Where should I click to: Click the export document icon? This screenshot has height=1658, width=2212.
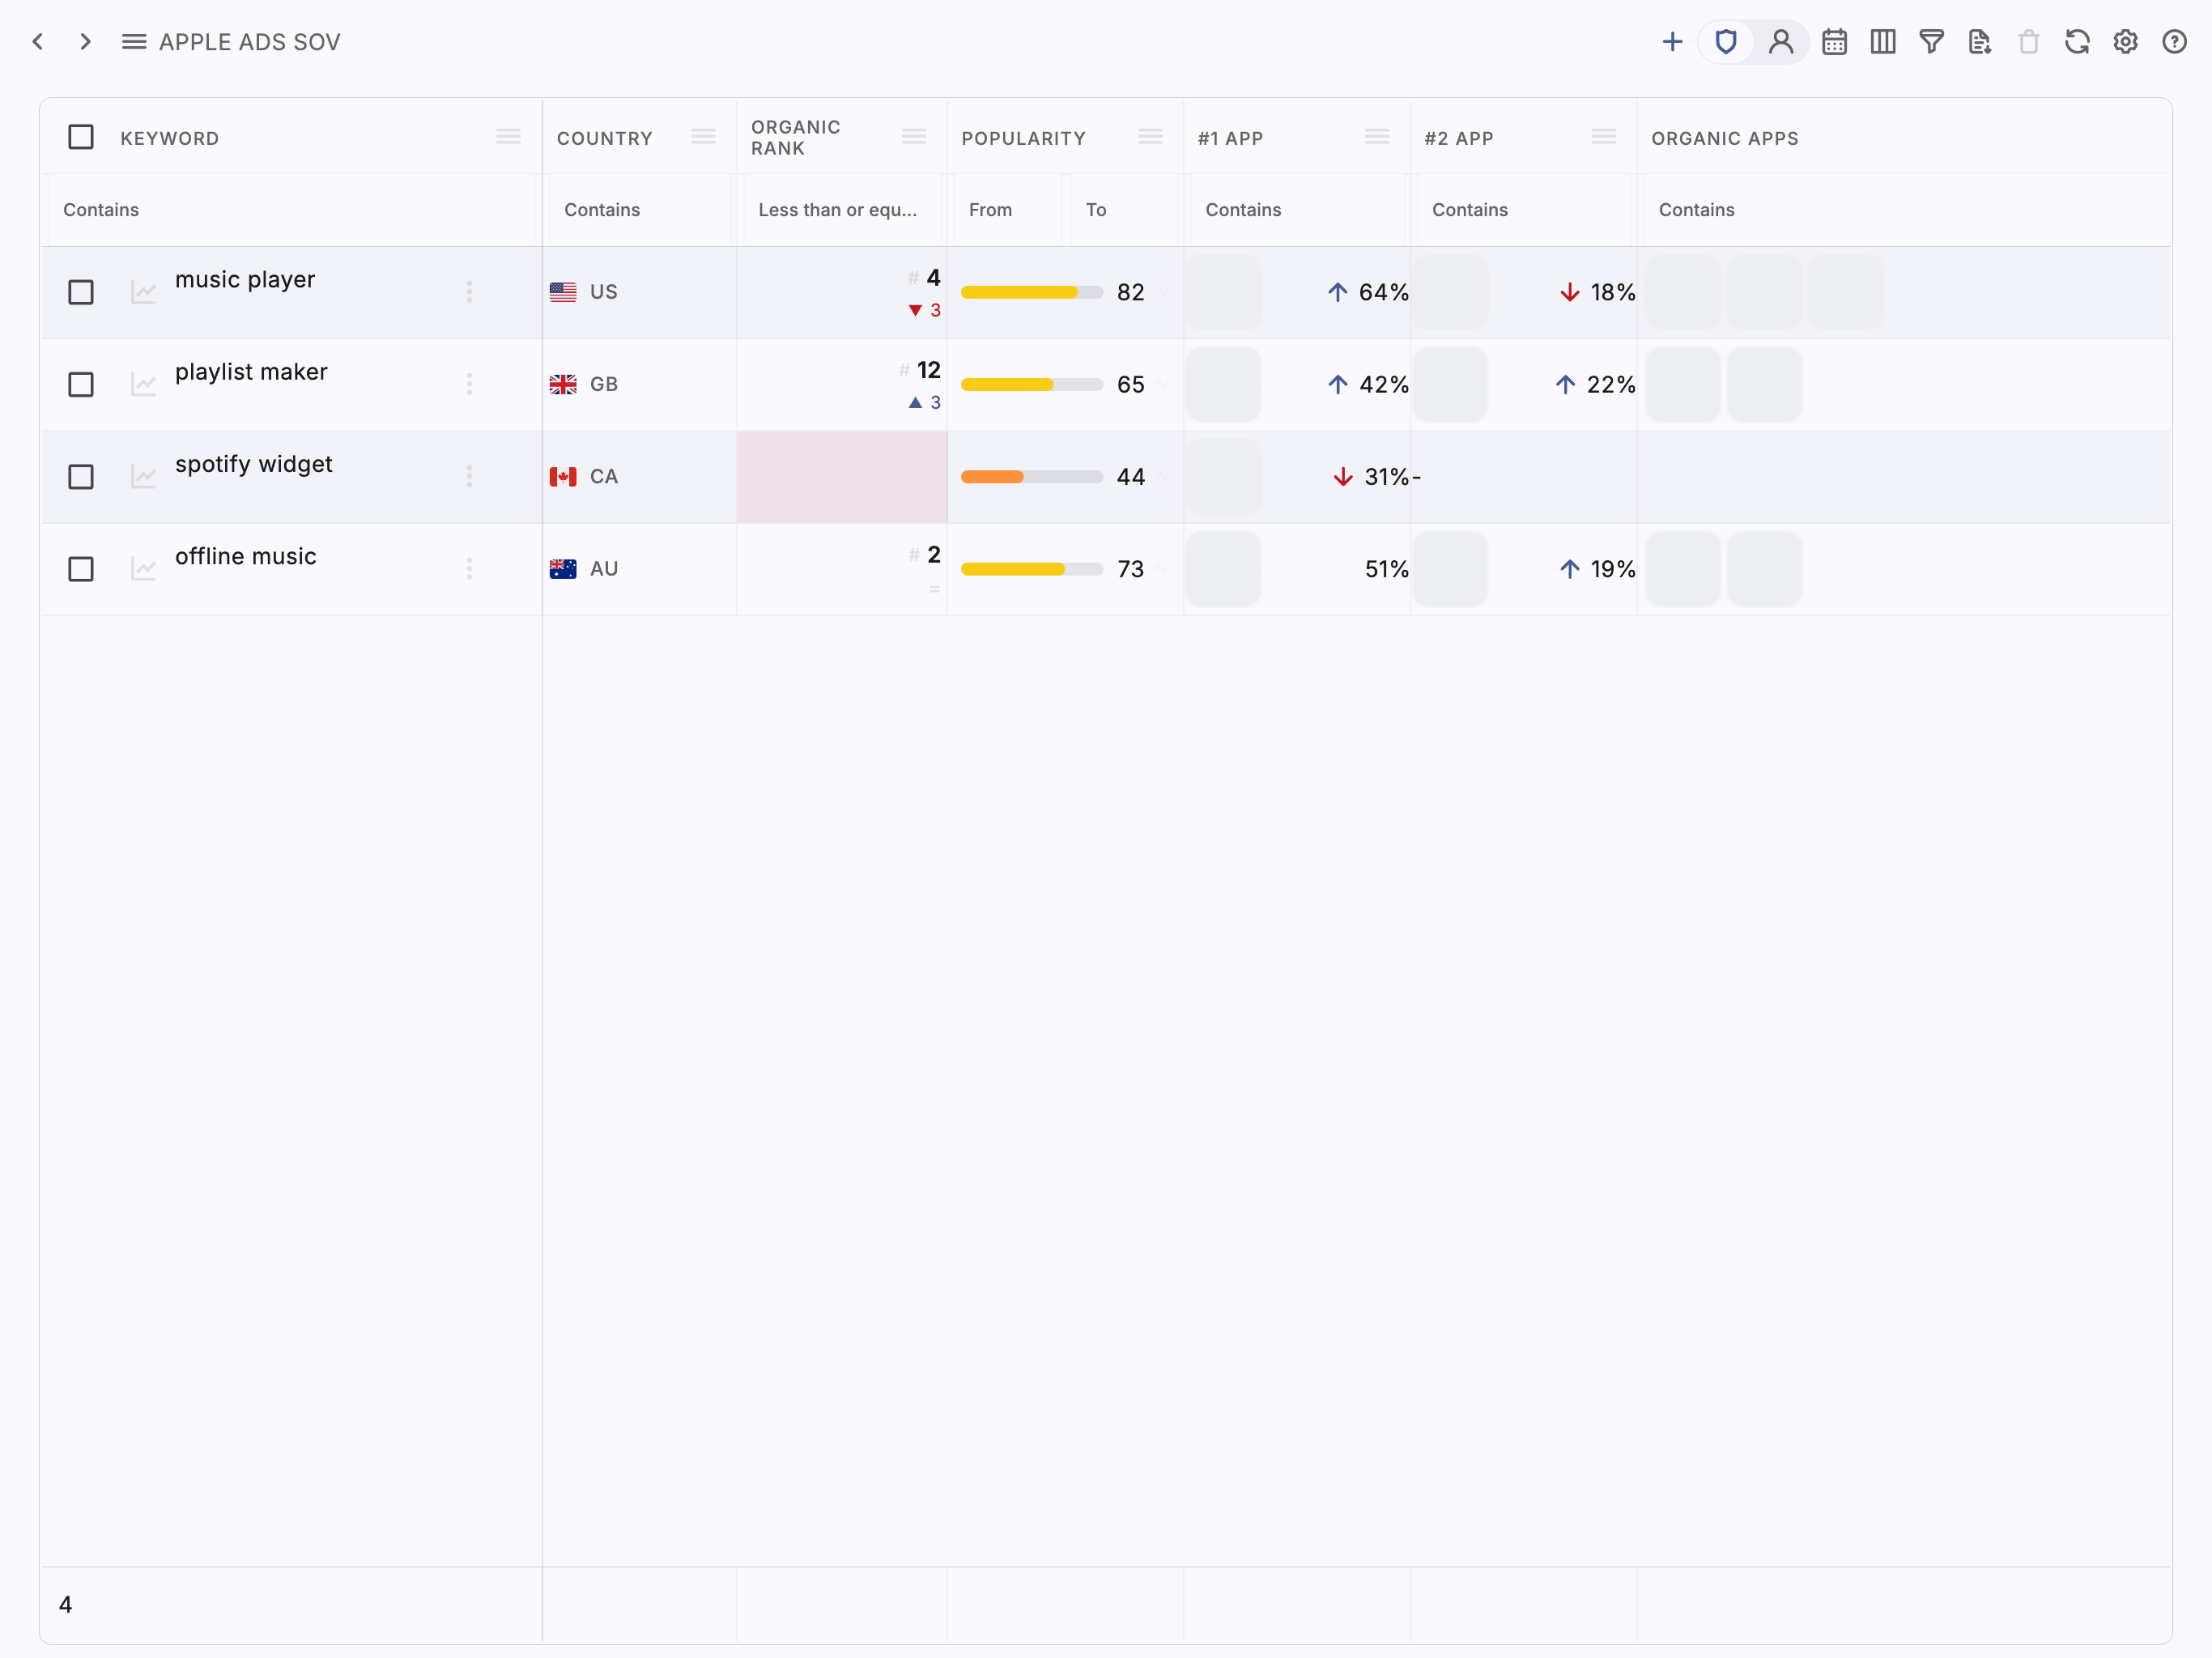[1980, 42]
